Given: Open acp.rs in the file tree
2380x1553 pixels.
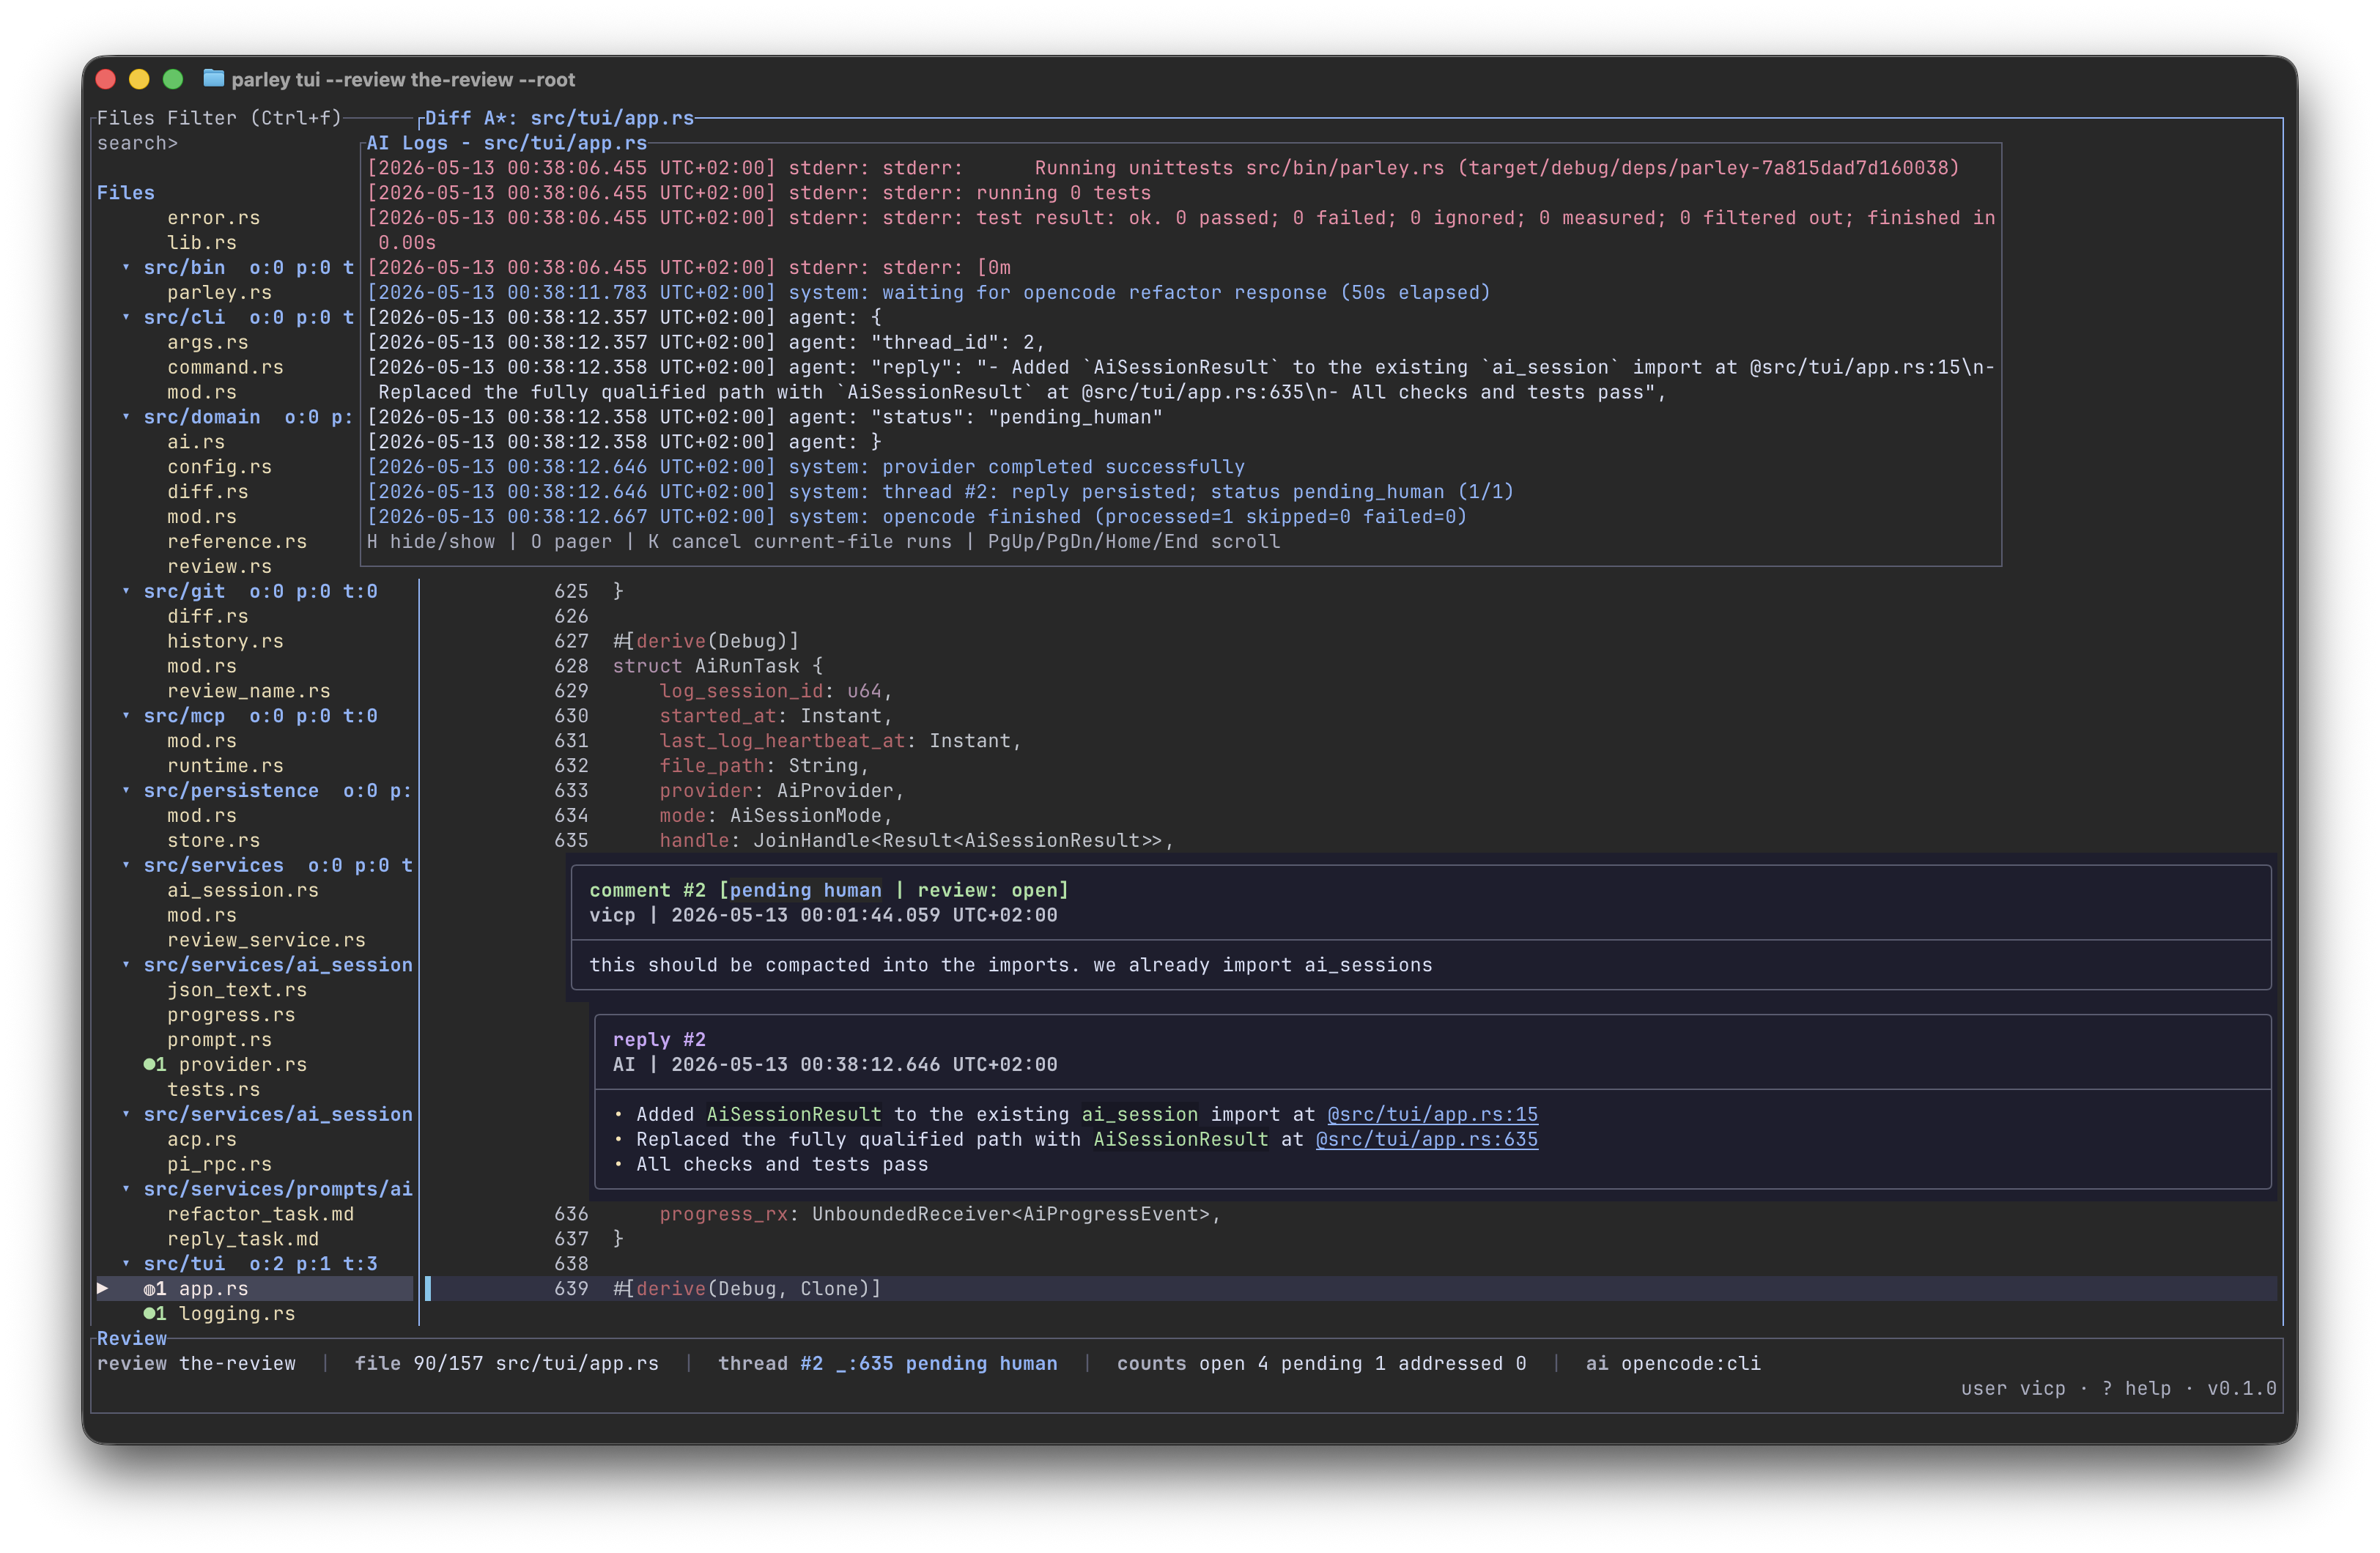Looking at the screenshot, I should [202, 1139].
